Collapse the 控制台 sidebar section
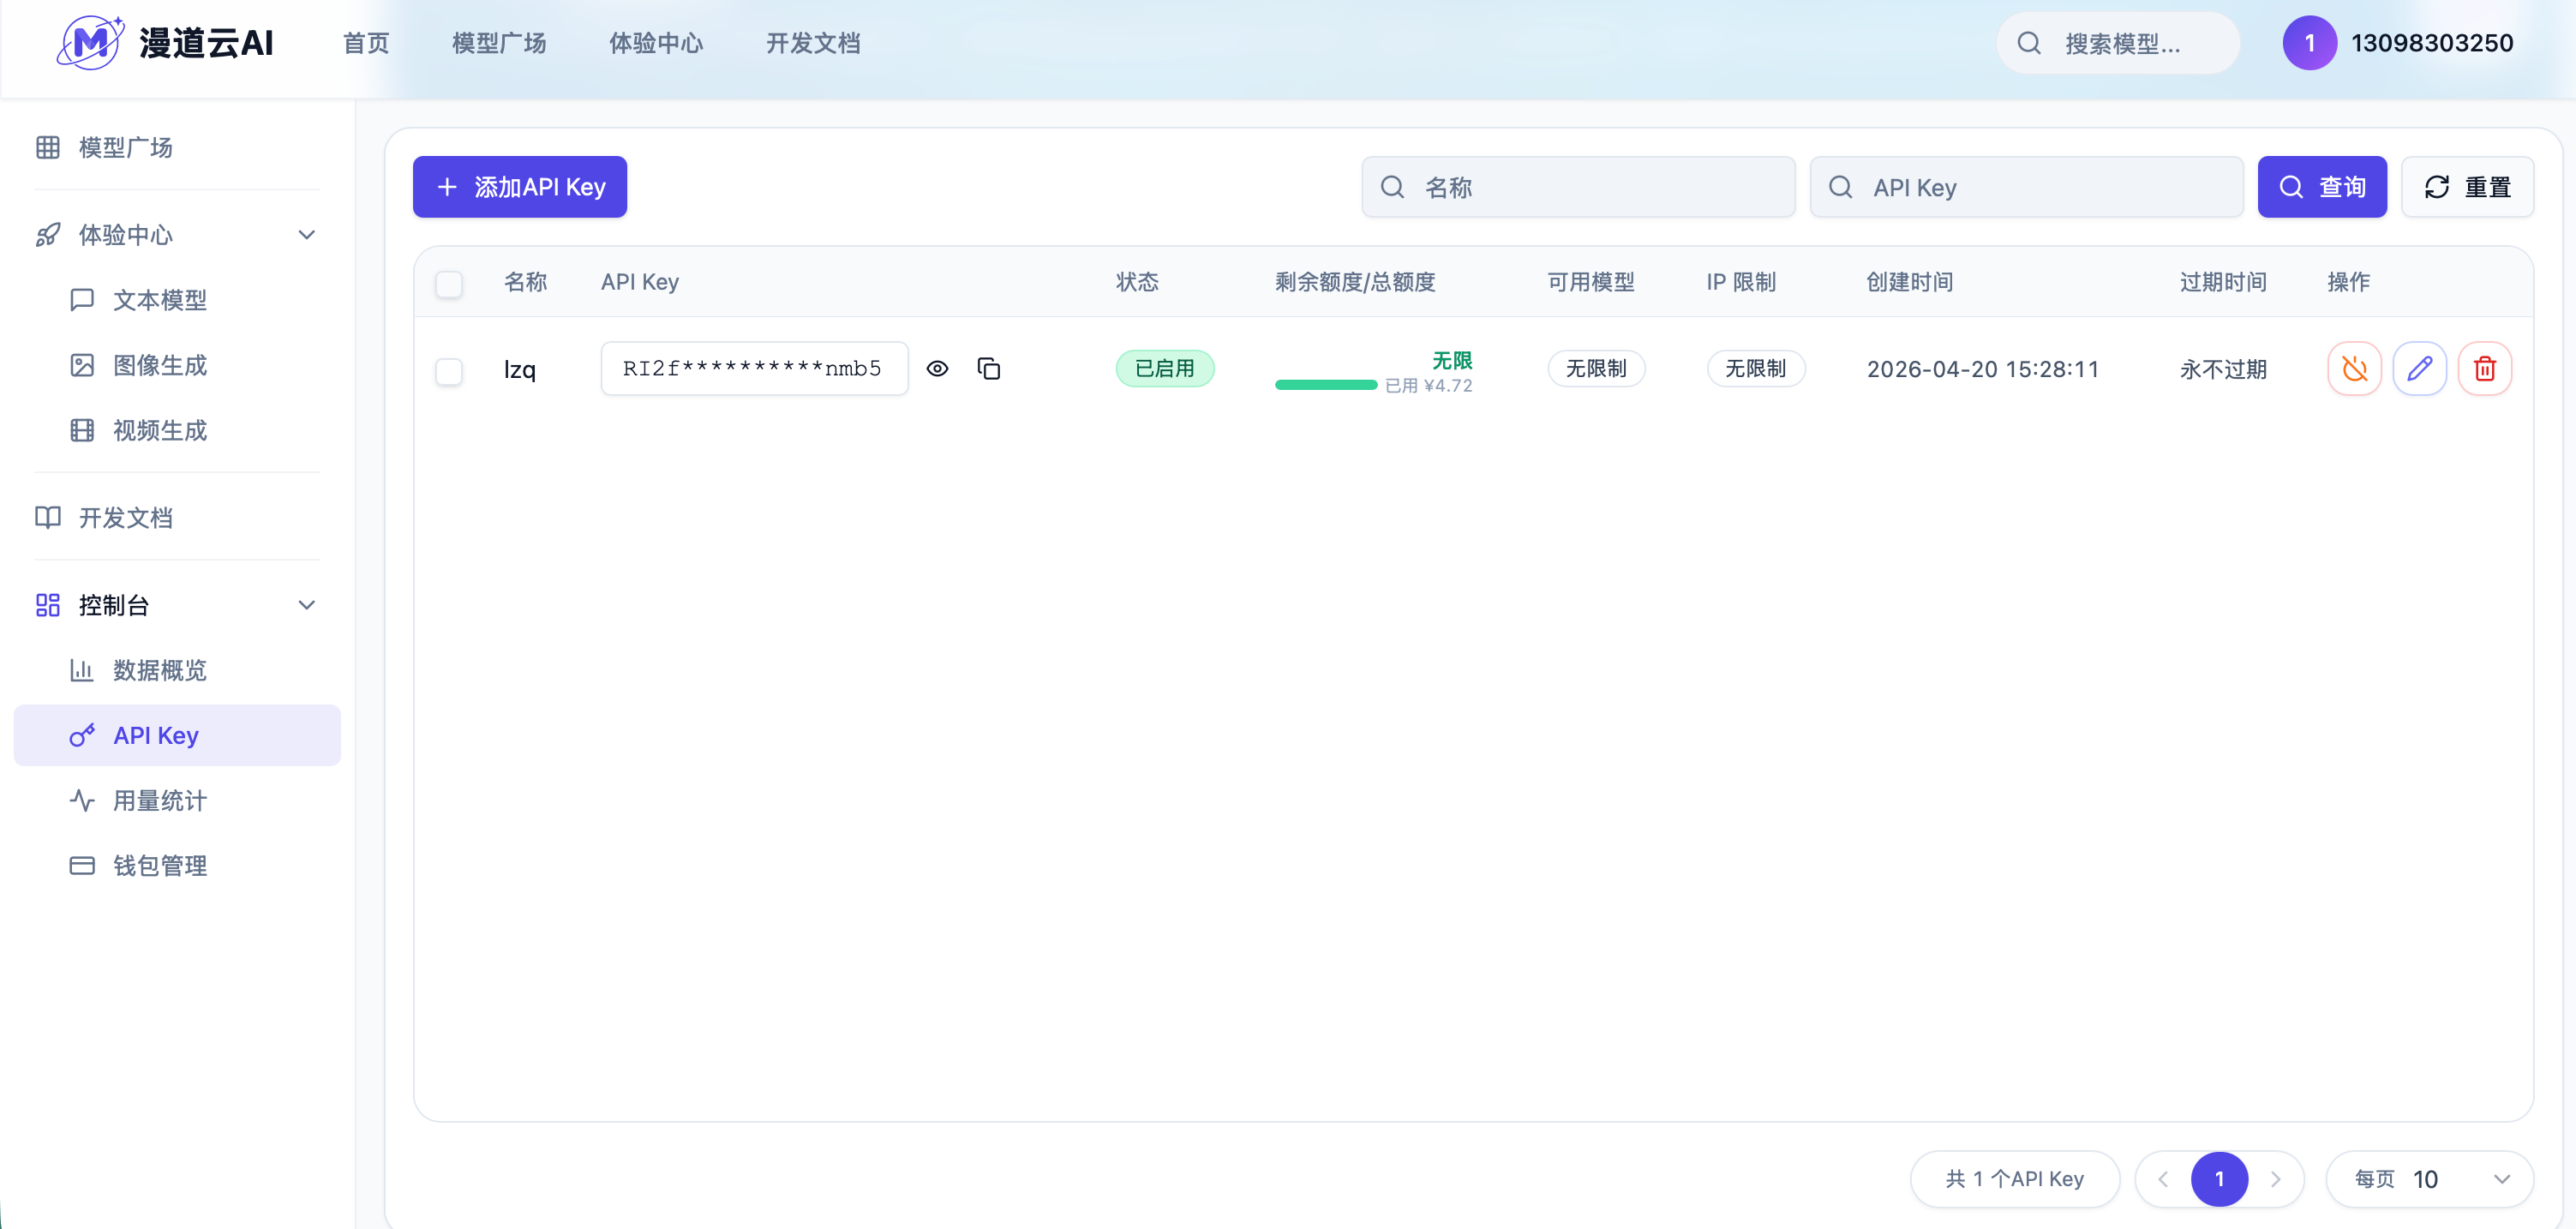 (307, 605)
